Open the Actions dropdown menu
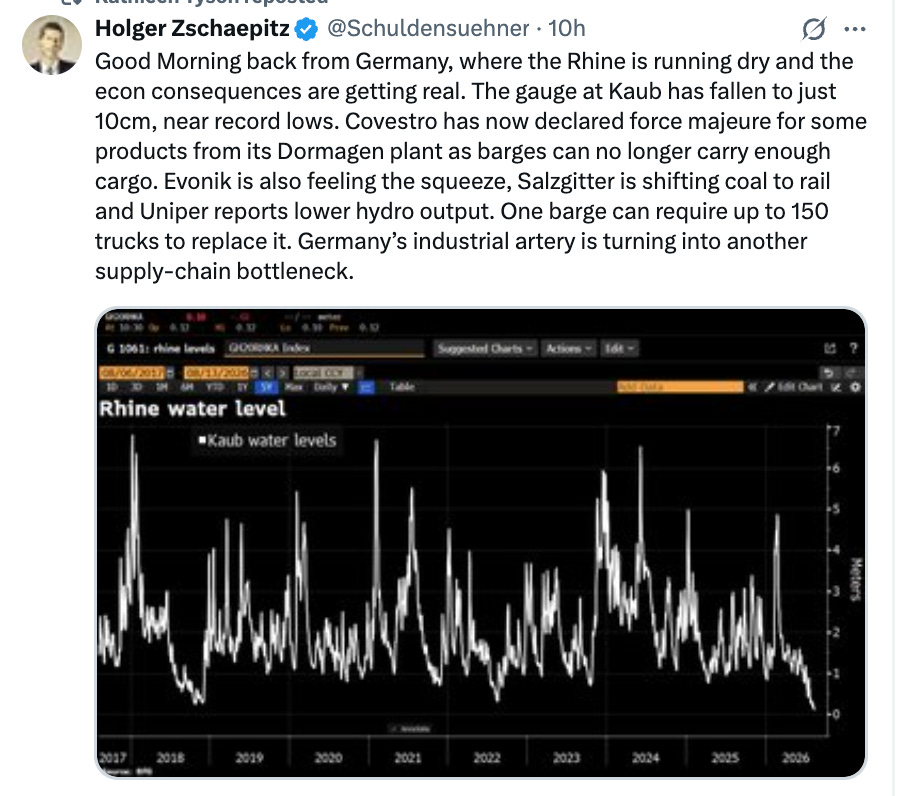 coord(569,349)
